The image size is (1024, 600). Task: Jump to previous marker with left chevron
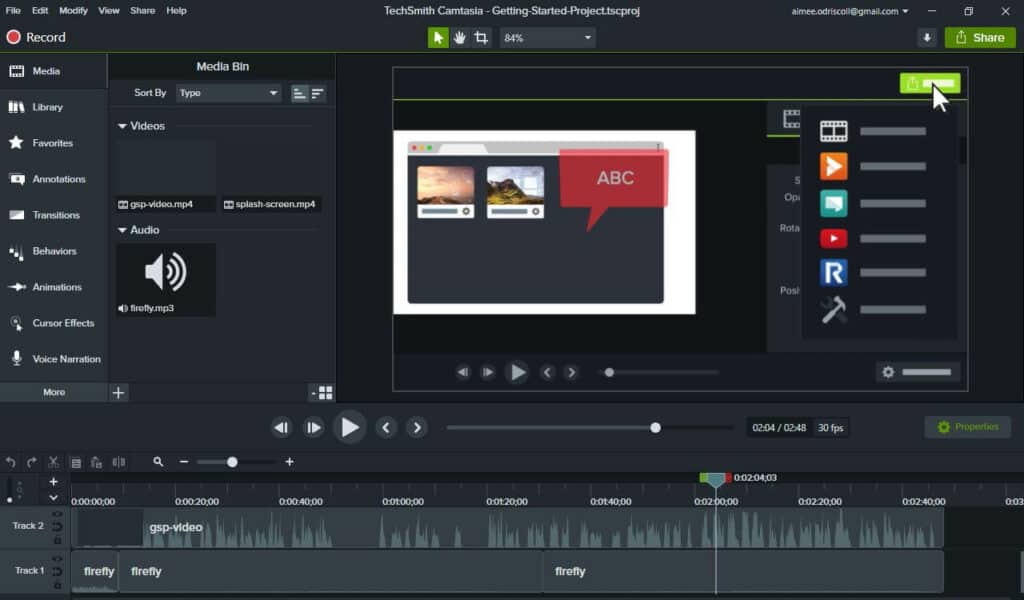[386, 428]
